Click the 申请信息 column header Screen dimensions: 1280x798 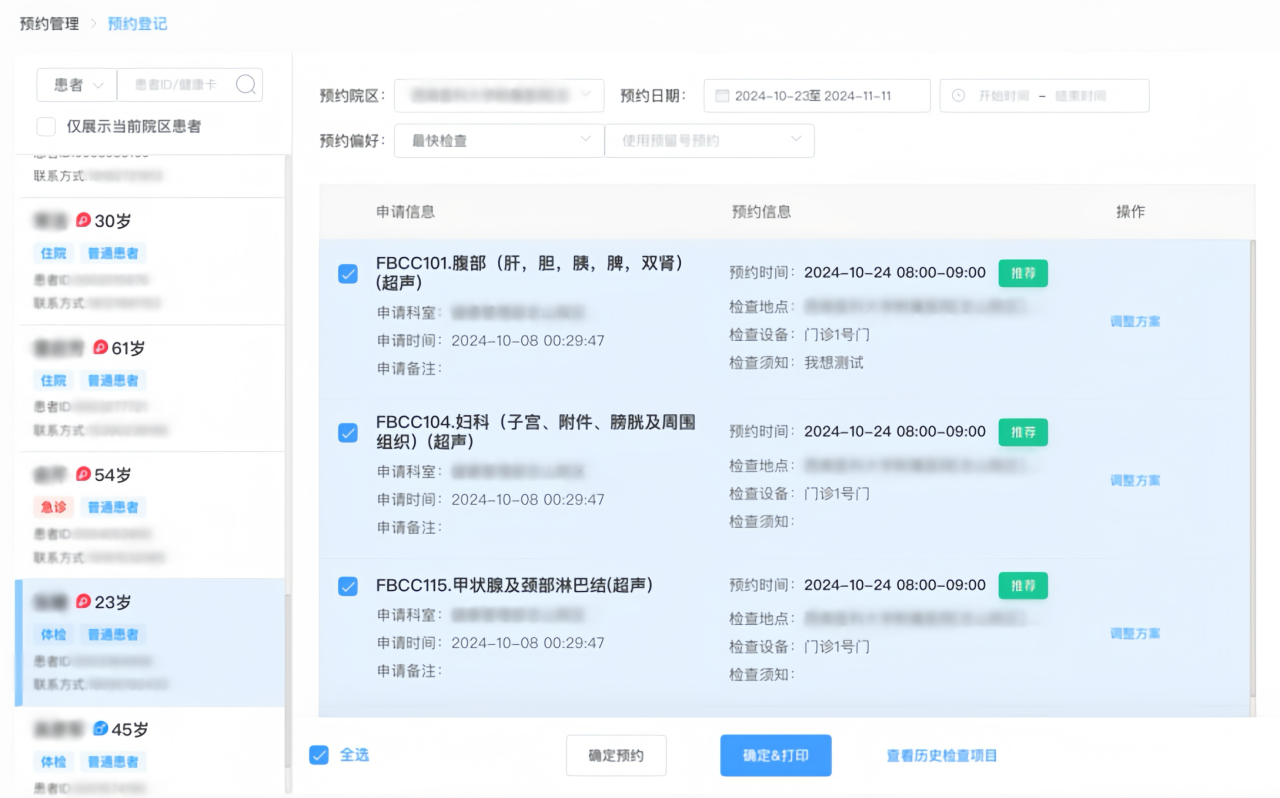(x=405, y=212)
